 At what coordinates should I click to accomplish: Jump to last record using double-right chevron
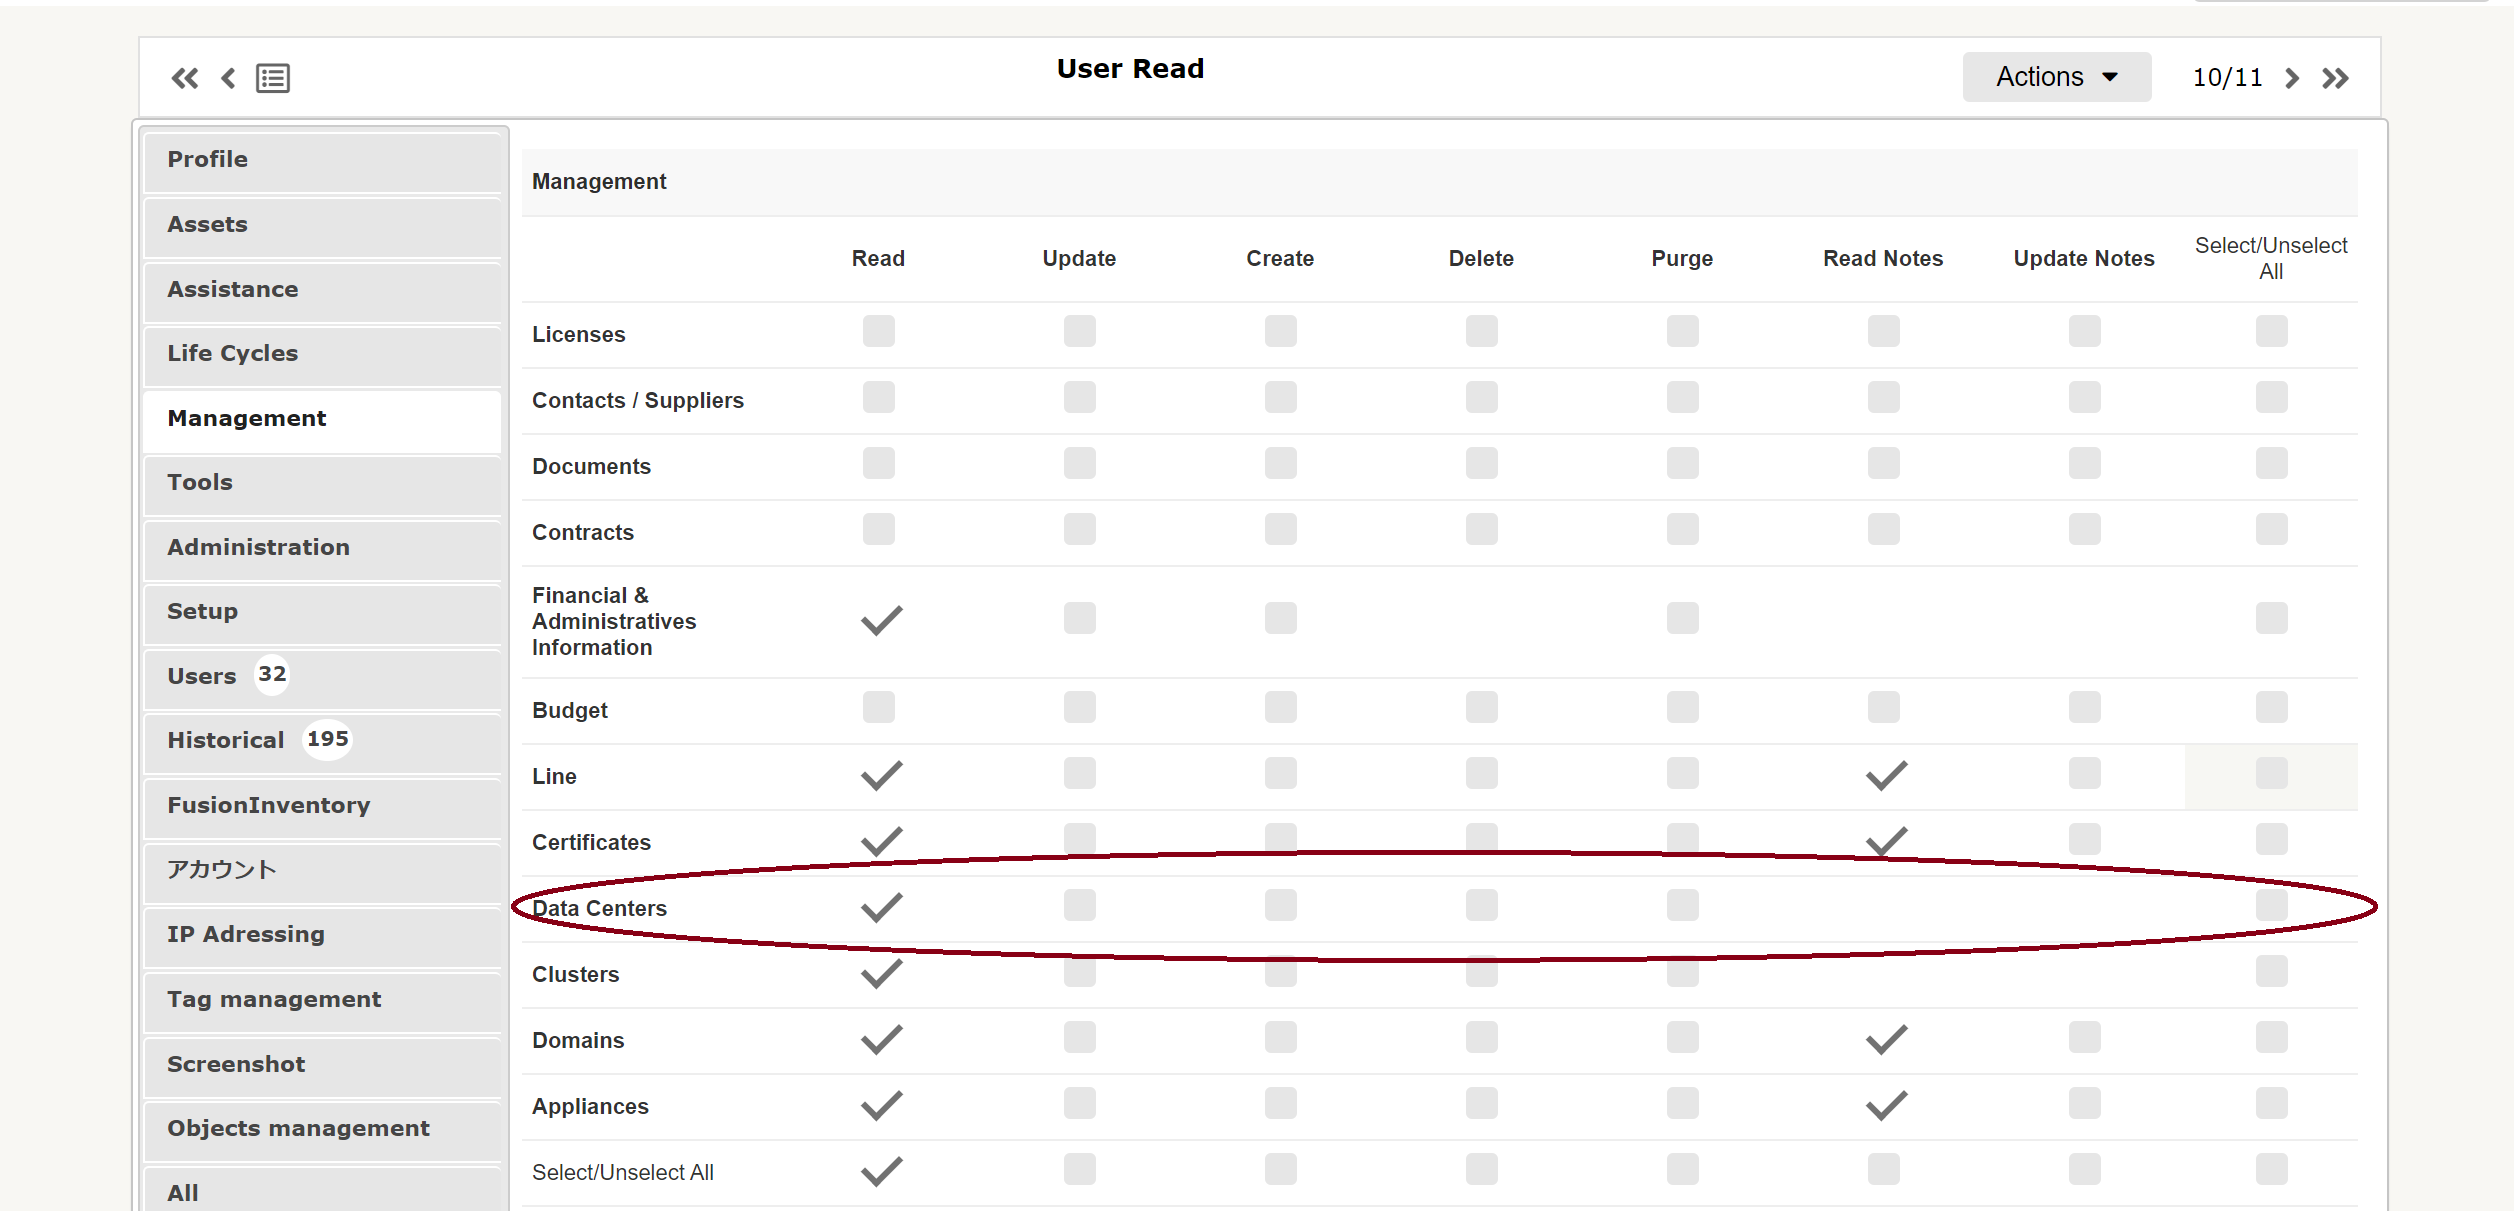coord(2337,77)
